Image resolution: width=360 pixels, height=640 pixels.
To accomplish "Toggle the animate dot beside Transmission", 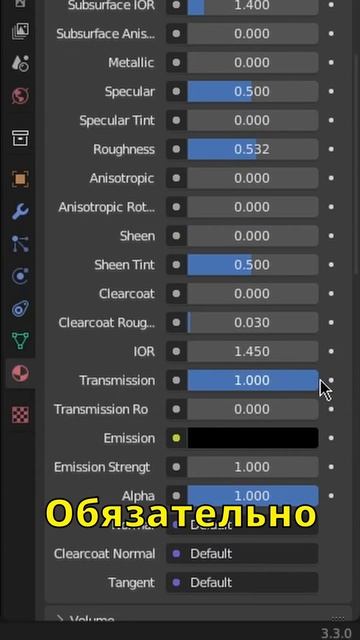I will pyautogui.click(x=331, y=380).
